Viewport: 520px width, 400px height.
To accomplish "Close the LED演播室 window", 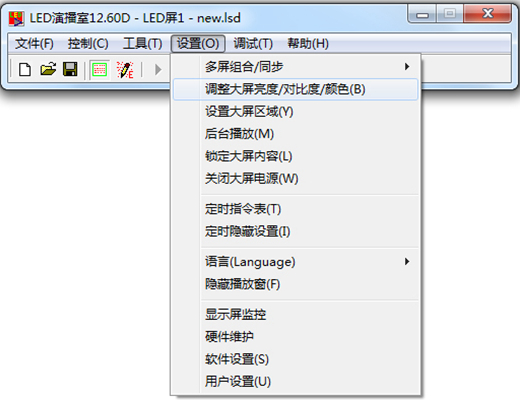I will click(x=488, y=14).
